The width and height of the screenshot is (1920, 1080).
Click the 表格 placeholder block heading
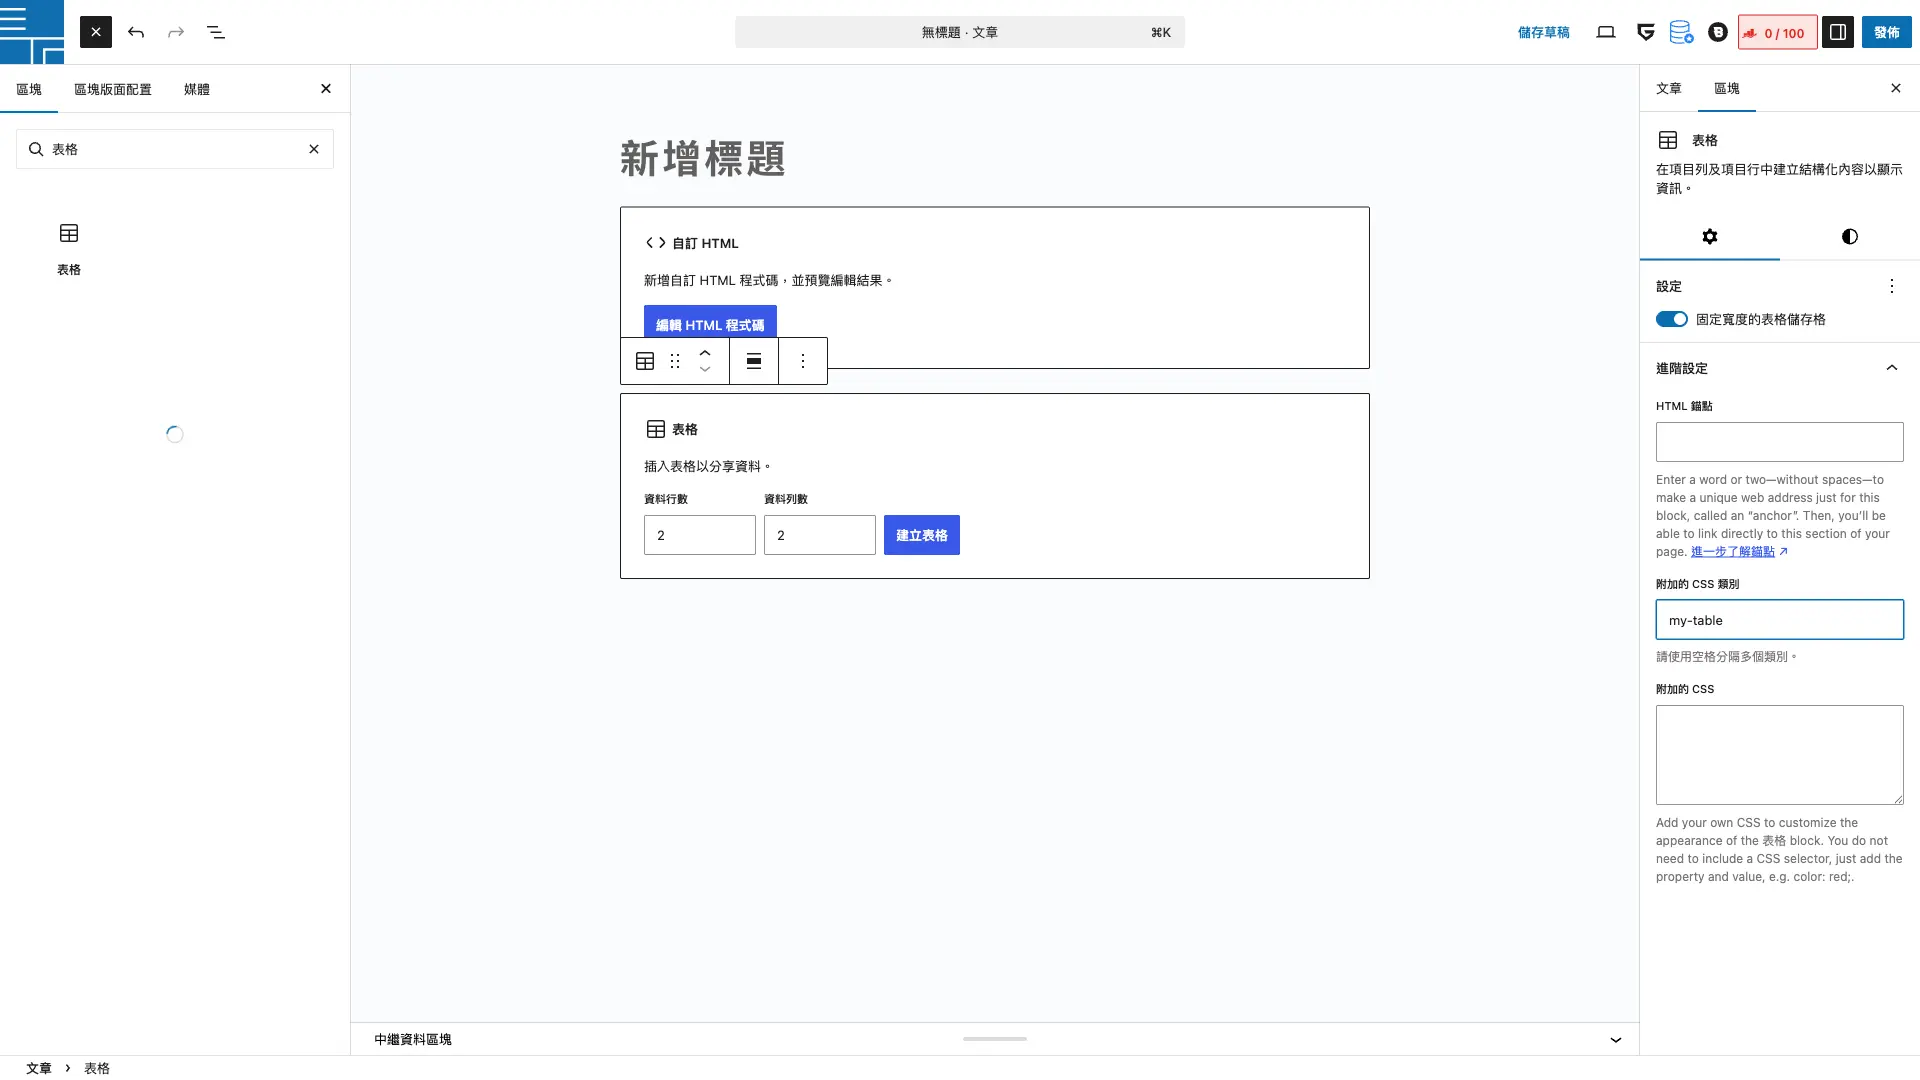672,429
